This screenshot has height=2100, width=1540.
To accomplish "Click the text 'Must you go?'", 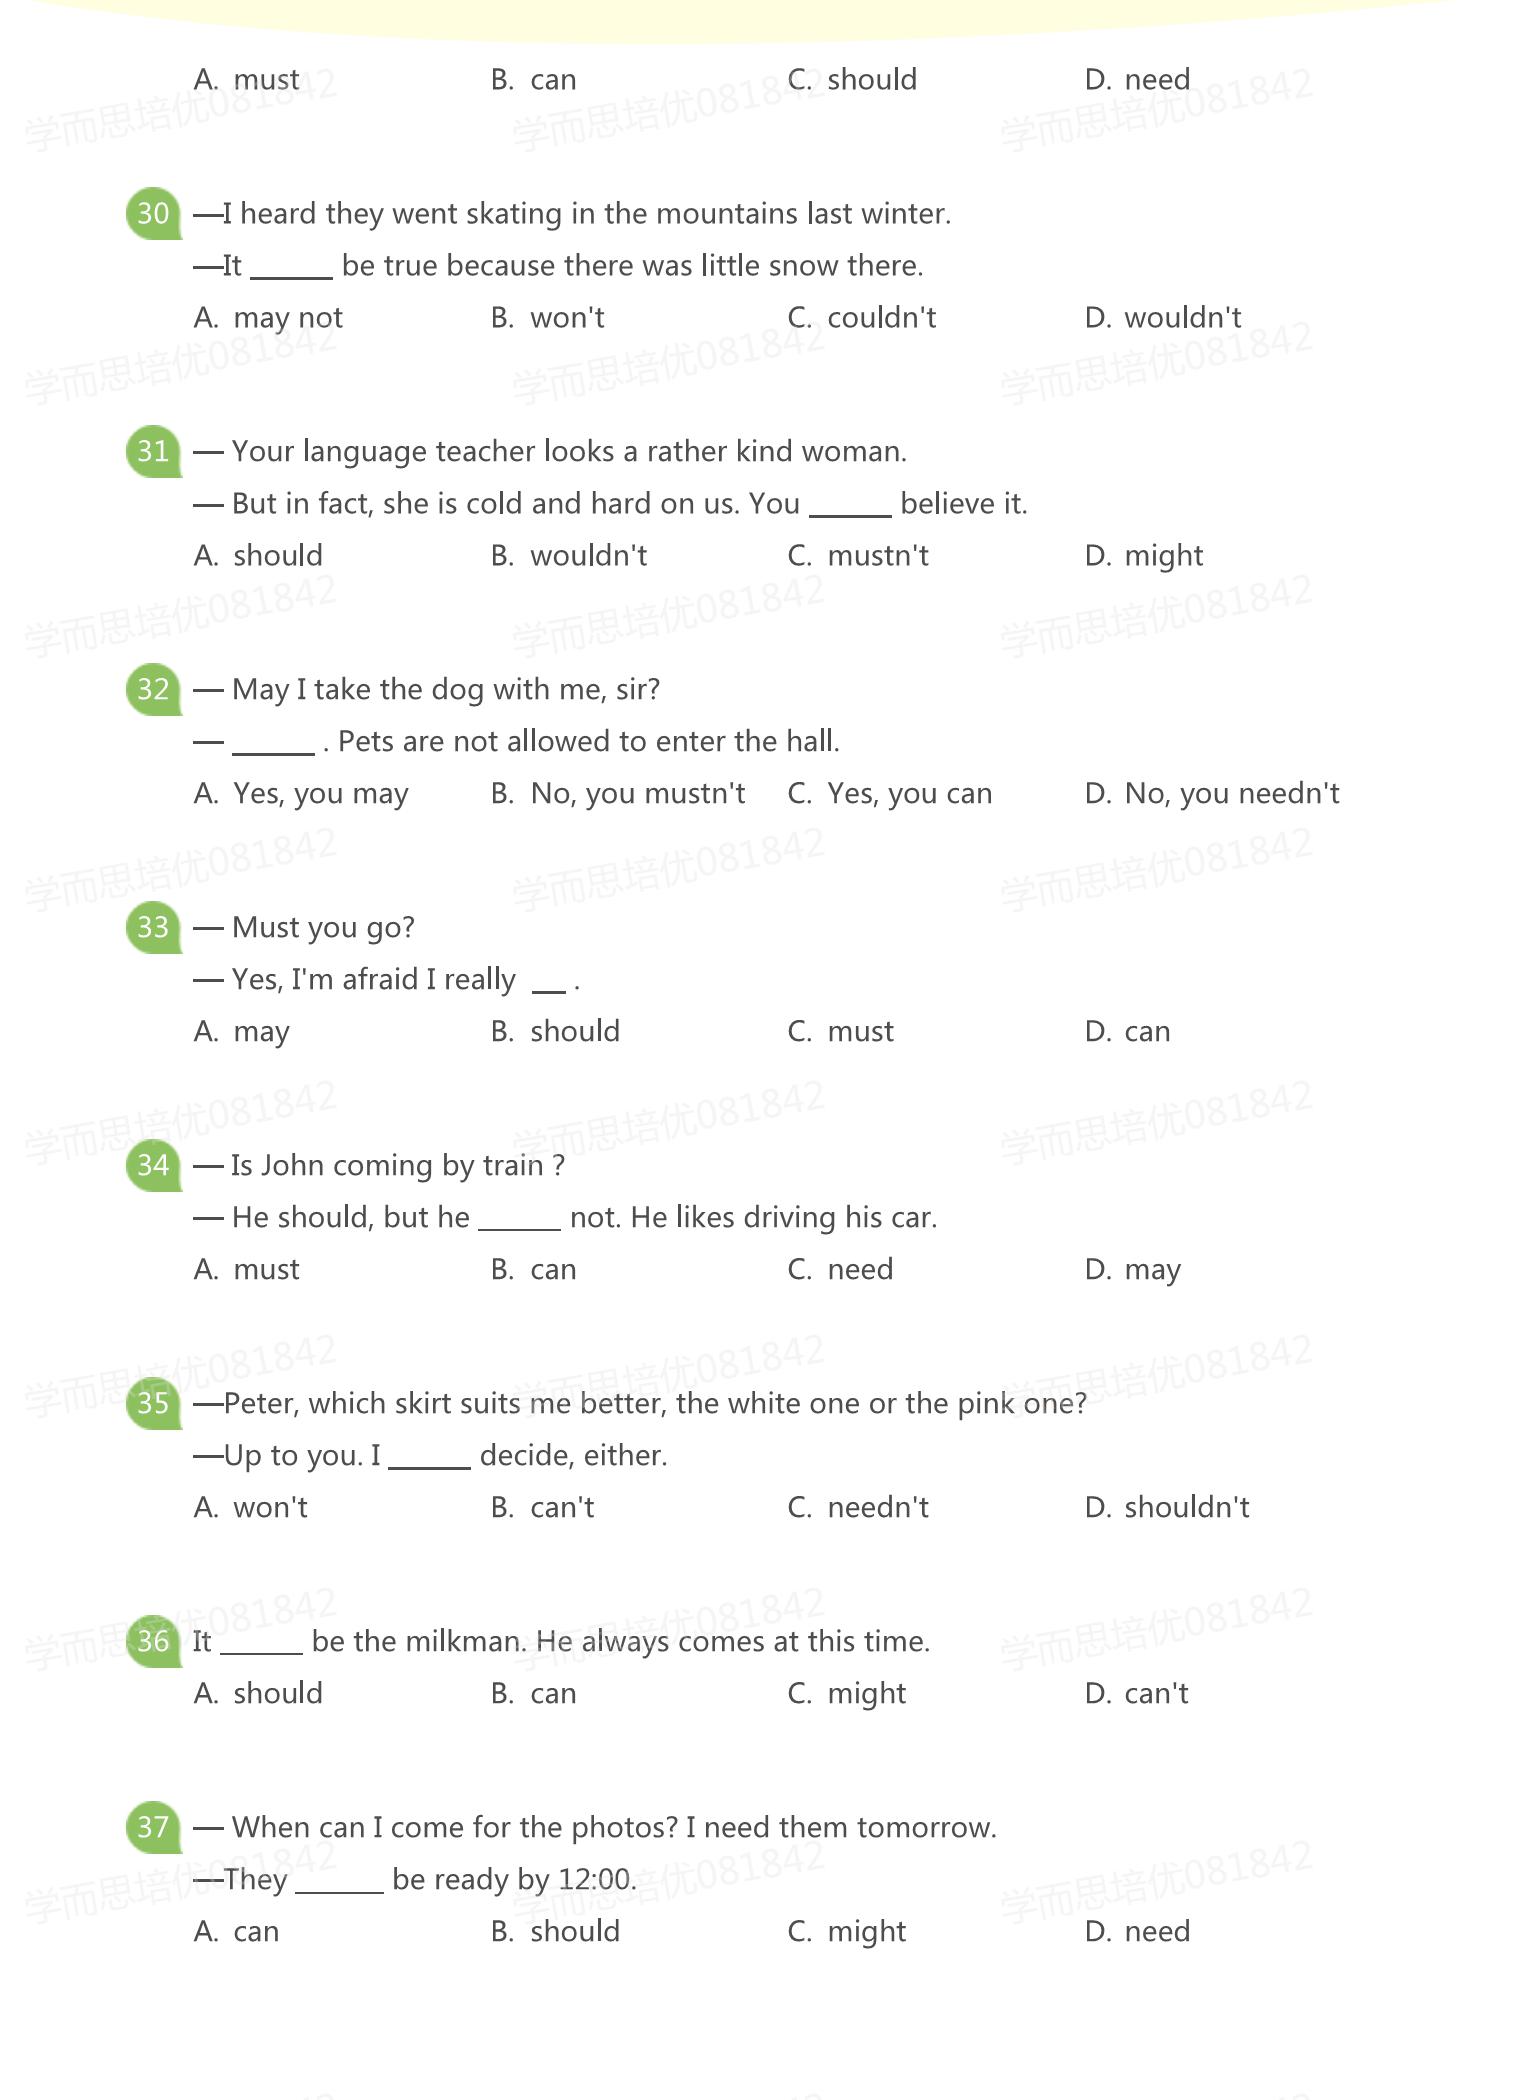I will click(x=323, y=929).
